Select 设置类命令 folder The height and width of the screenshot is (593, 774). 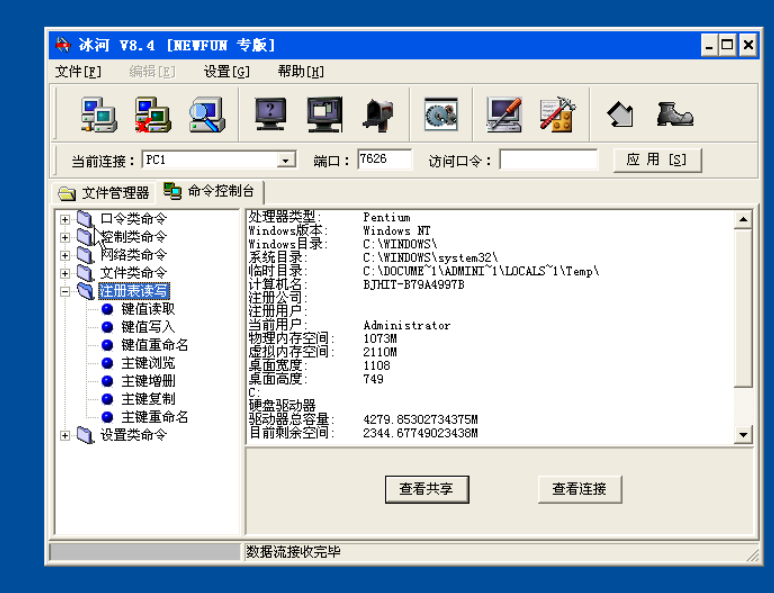[x=133, y=435]
